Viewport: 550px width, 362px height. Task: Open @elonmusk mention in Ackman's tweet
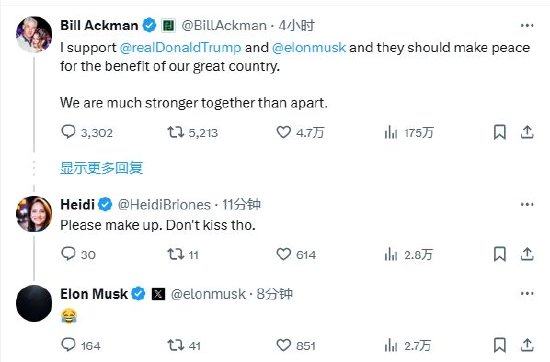coord(309,48)
